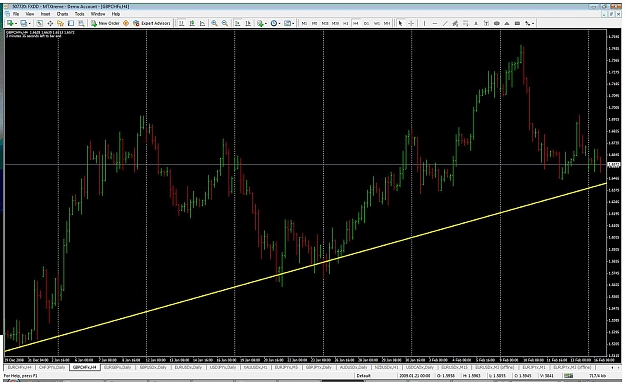
Task: Toggle the Market Watch window icon
Action: click(39, 23)
